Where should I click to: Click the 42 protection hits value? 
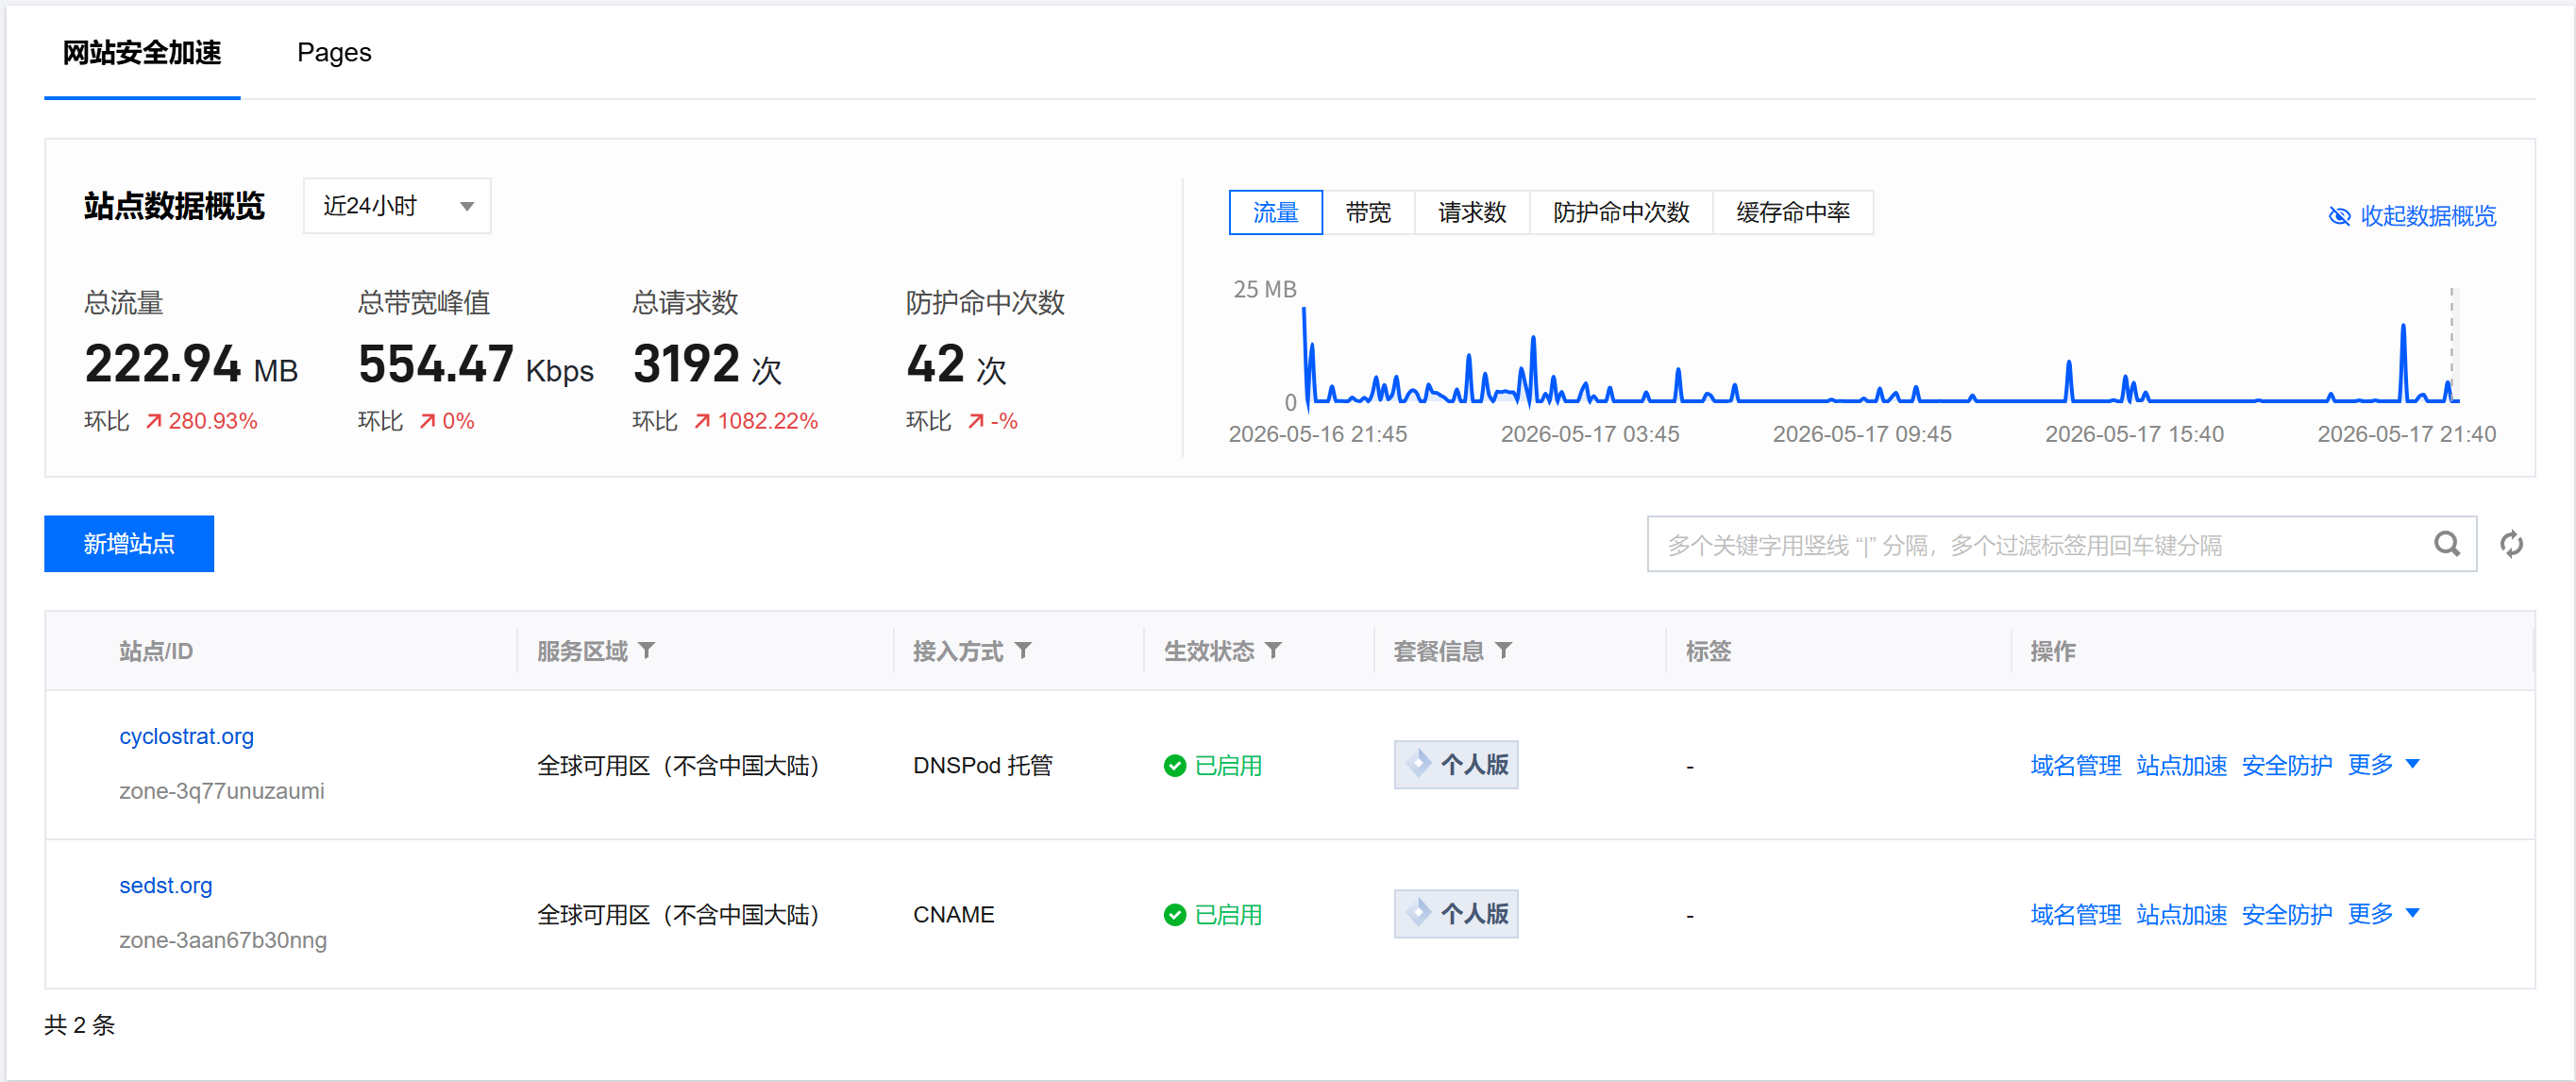[x=955, y=364]
